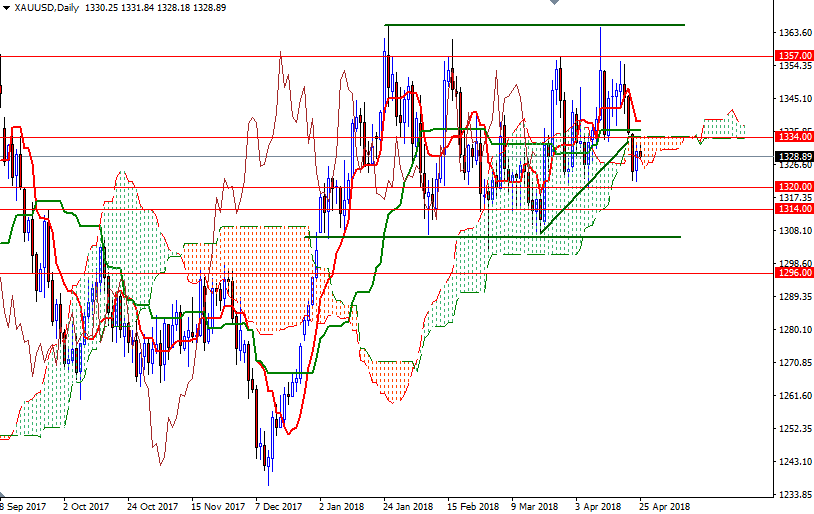
Task: Click the 1243.10 label on price scale
Action: (x=797, y=461)
